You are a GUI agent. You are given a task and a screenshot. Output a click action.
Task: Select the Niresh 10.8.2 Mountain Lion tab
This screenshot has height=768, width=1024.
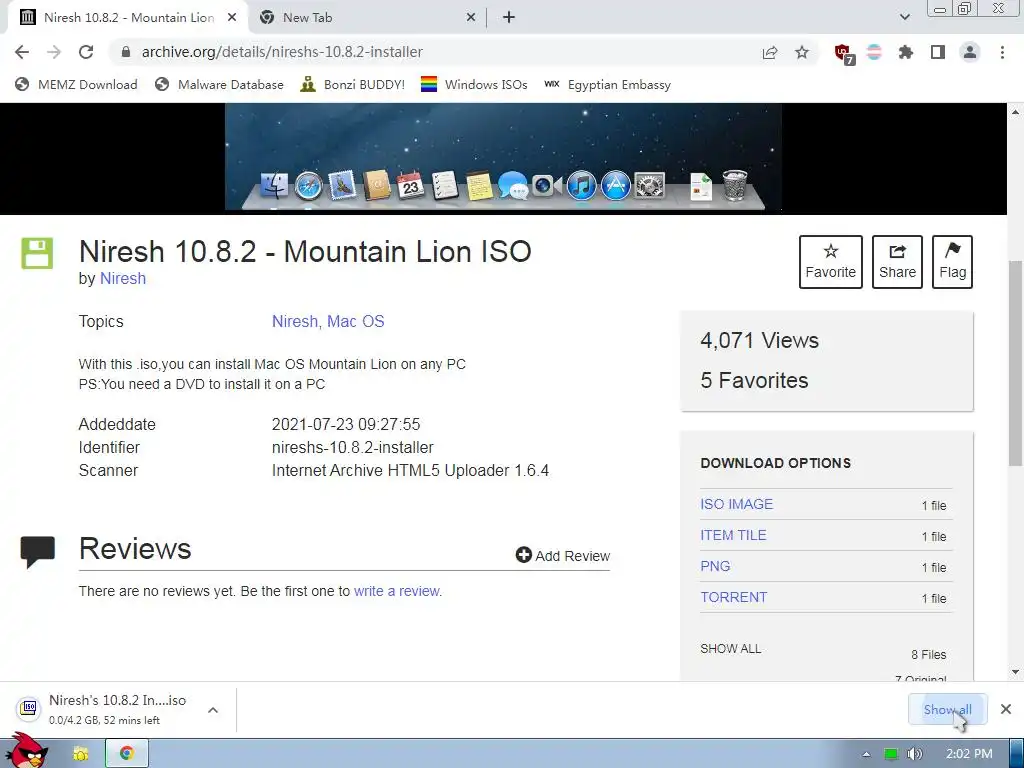[128, 18]
